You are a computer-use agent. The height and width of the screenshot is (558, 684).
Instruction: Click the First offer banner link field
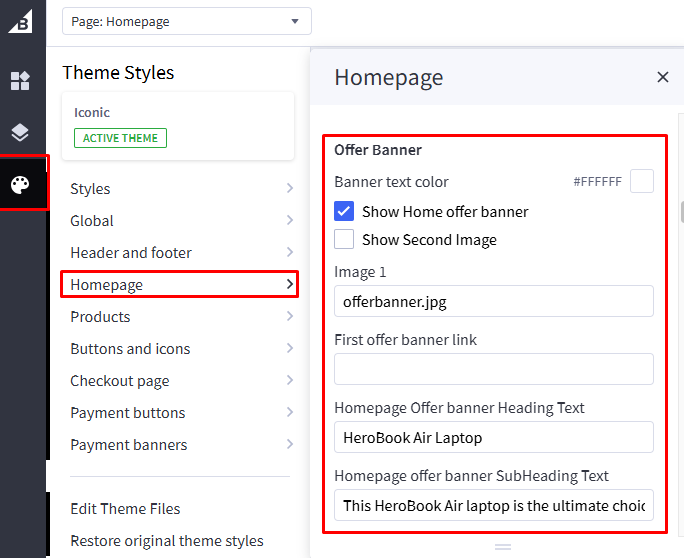(x=493, y=369)
